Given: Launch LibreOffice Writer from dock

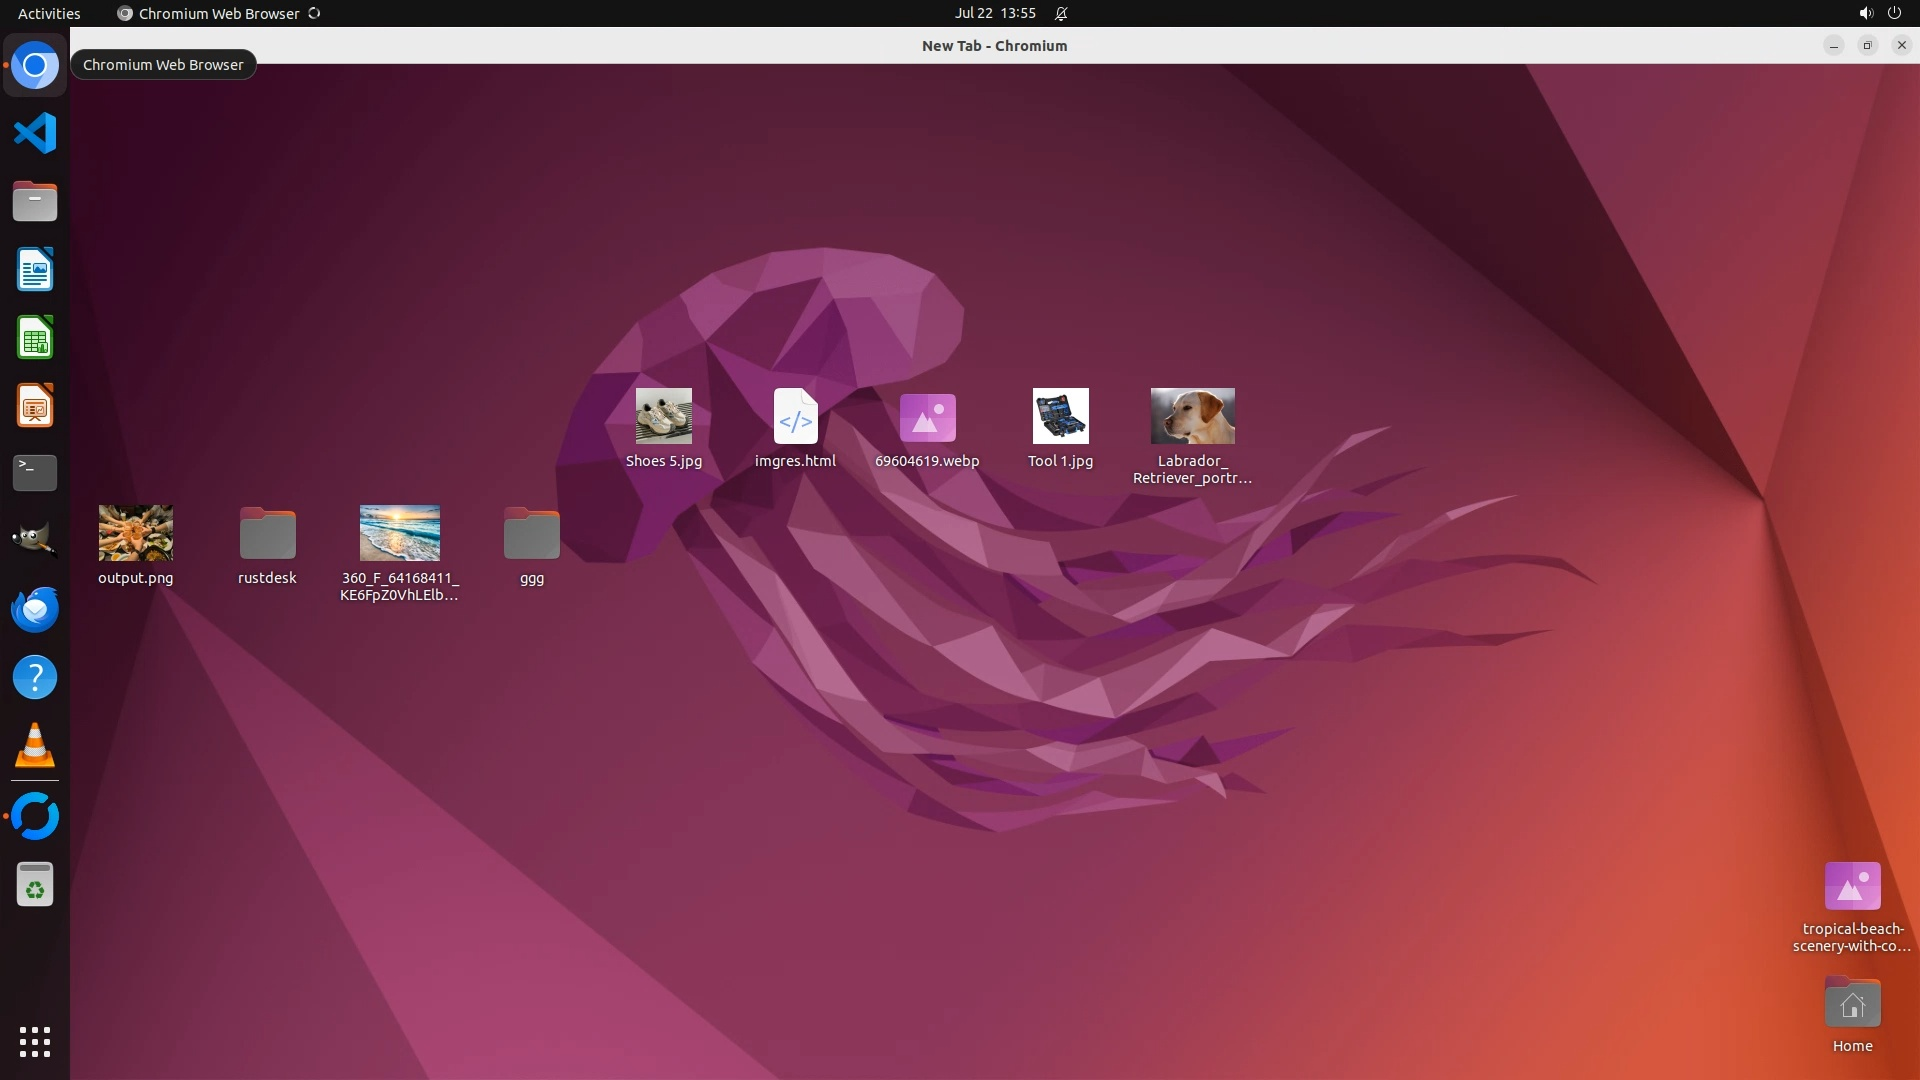Looking at the screenshot, I should [35, 270].
